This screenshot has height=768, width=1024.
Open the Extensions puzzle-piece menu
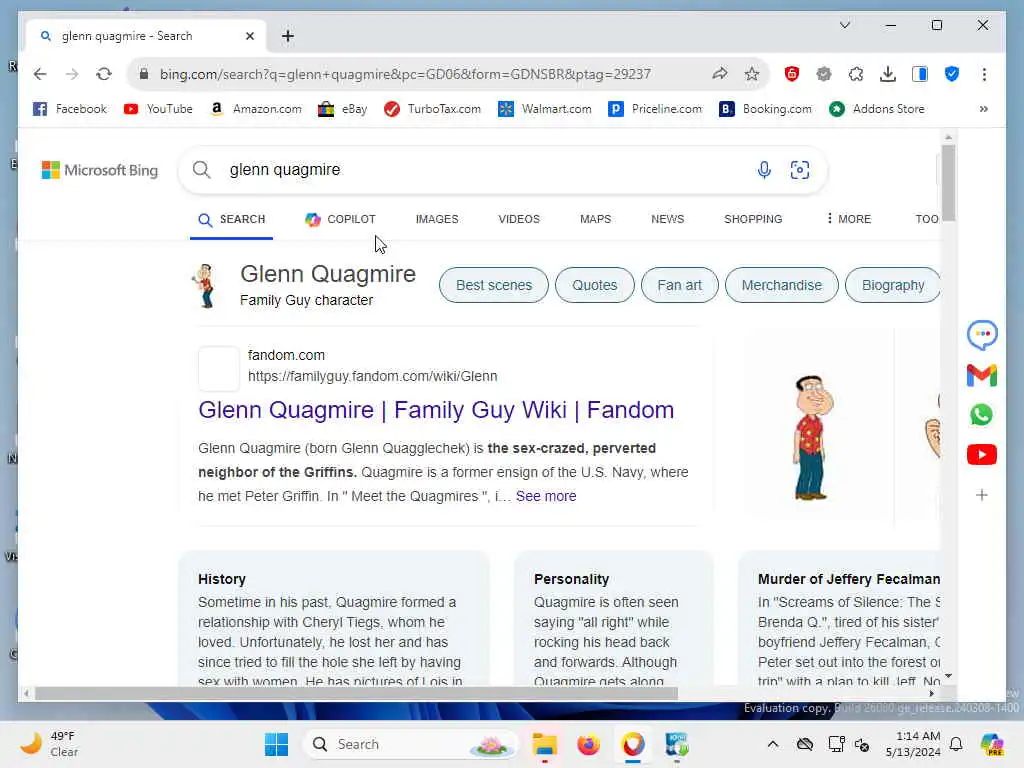tap(856, 74)
